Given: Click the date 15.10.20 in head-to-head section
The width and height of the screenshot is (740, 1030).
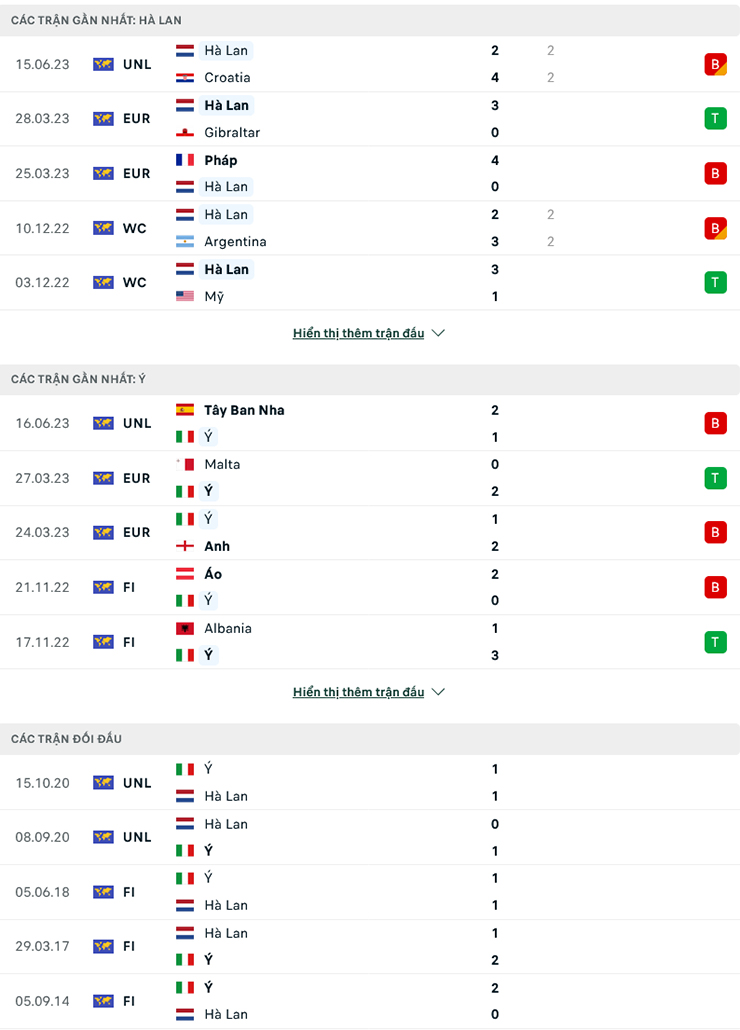Looking at the screenshot, I should click(x=43, y=783).
